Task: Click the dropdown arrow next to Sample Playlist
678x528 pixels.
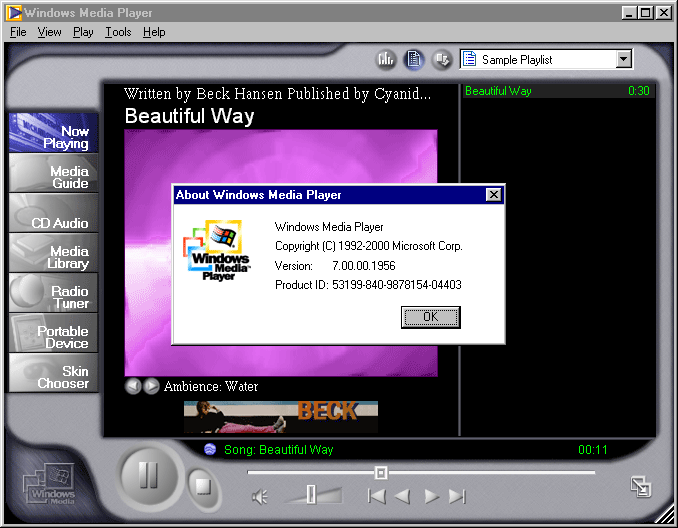Action: (624, 59)
